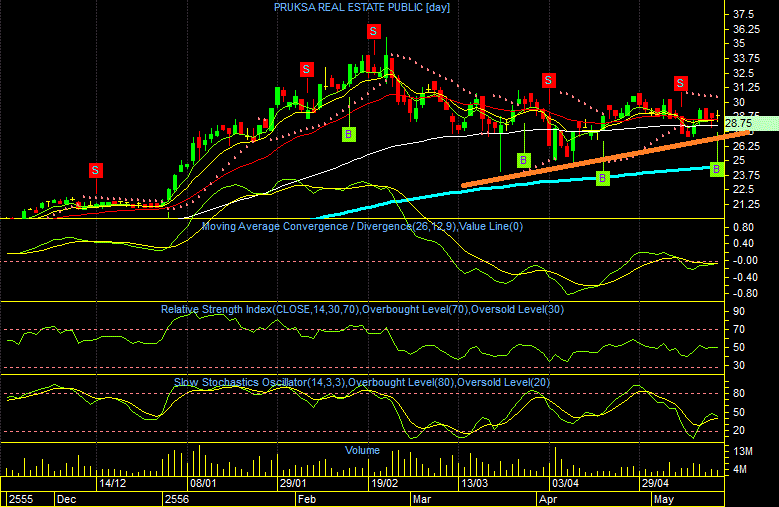Image resolution: width=779 pixels, height=507 pixels.
Task: Click the 37.5 price axis value
Action: 743,14
